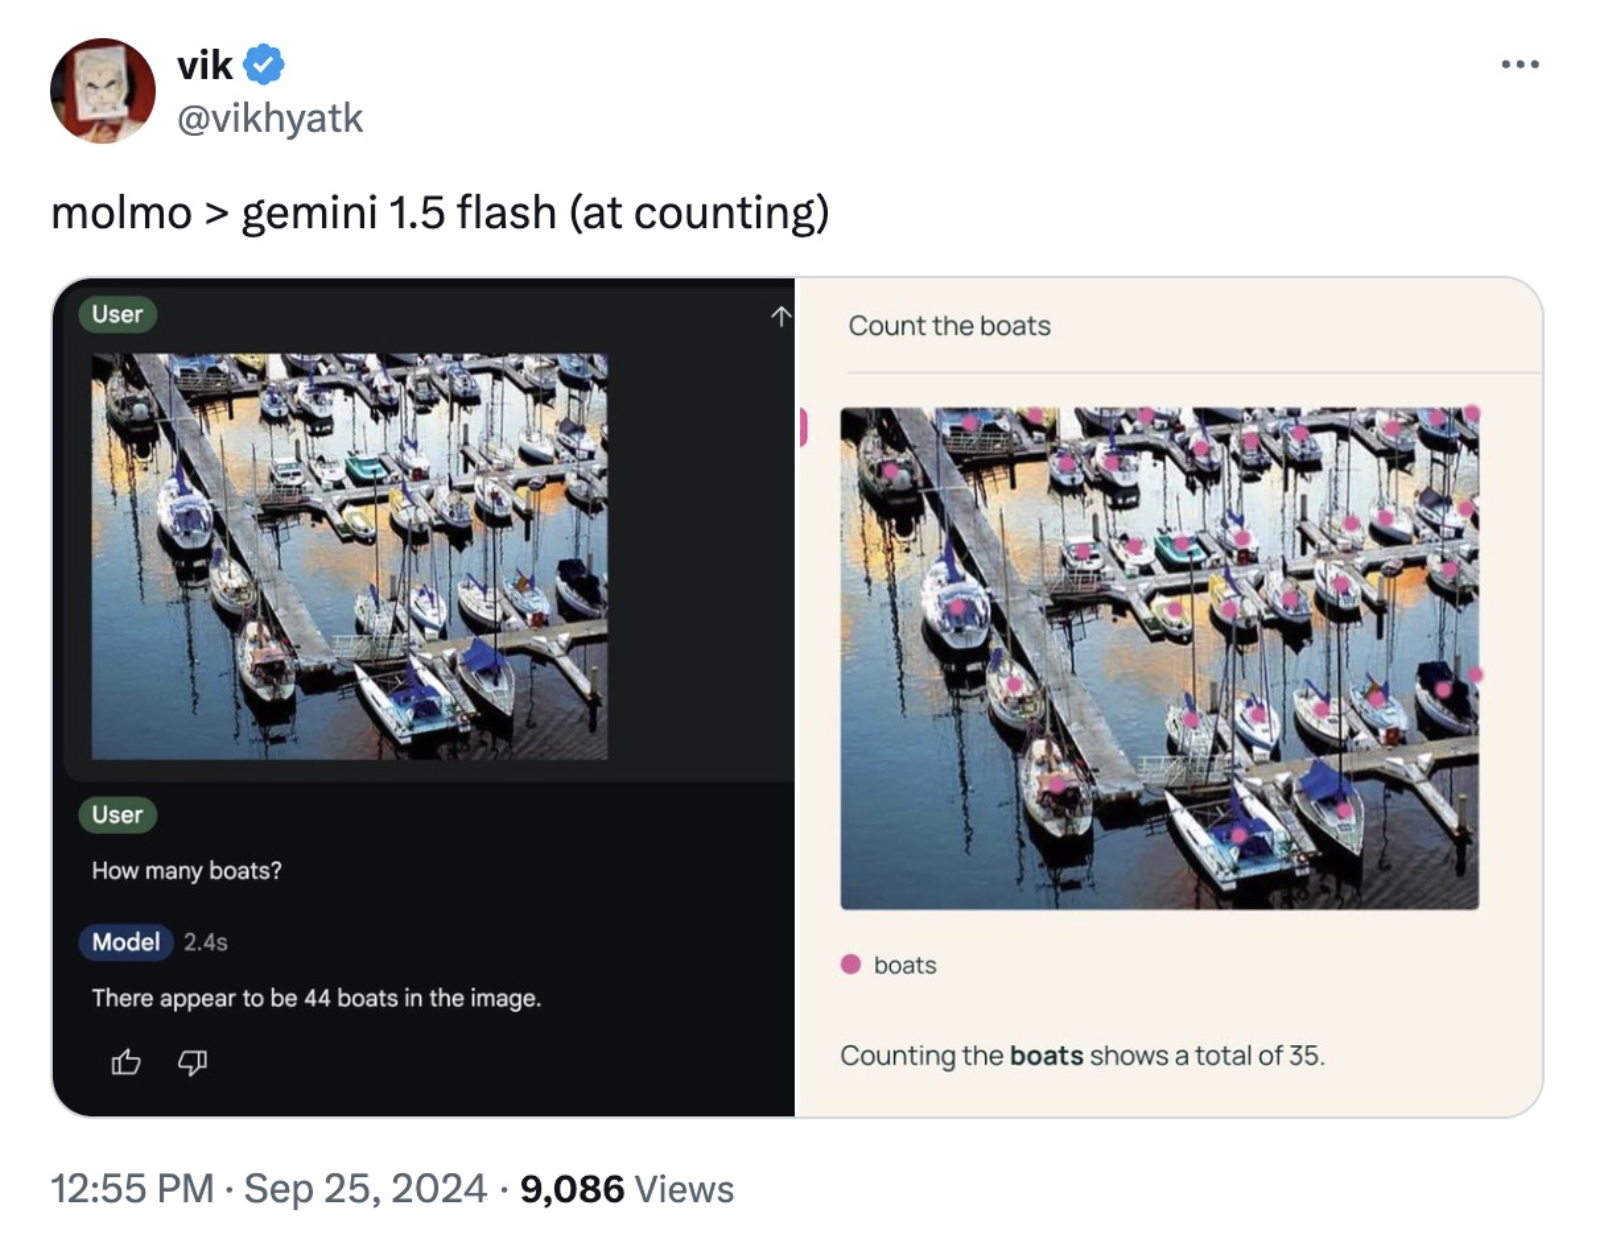Click the 9,086 Views count

click(x=626, y=1188)
